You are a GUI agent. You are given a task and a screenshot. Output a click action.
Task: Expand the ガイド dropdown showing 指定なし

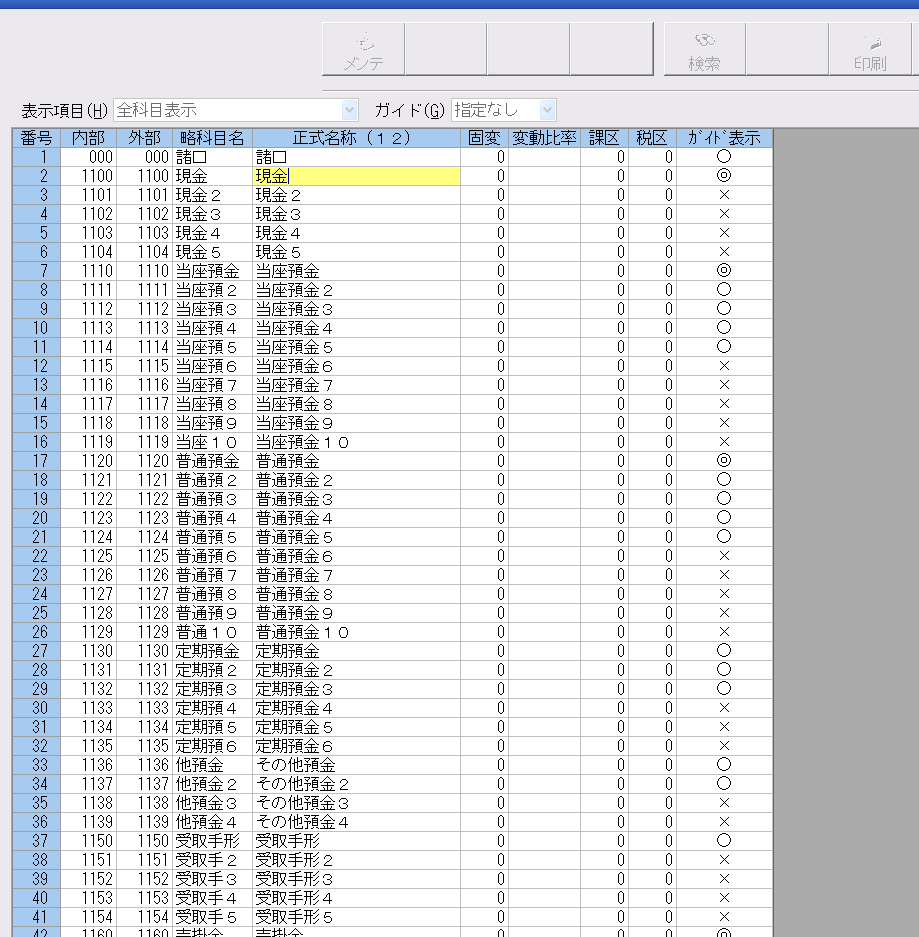(504, 110)
